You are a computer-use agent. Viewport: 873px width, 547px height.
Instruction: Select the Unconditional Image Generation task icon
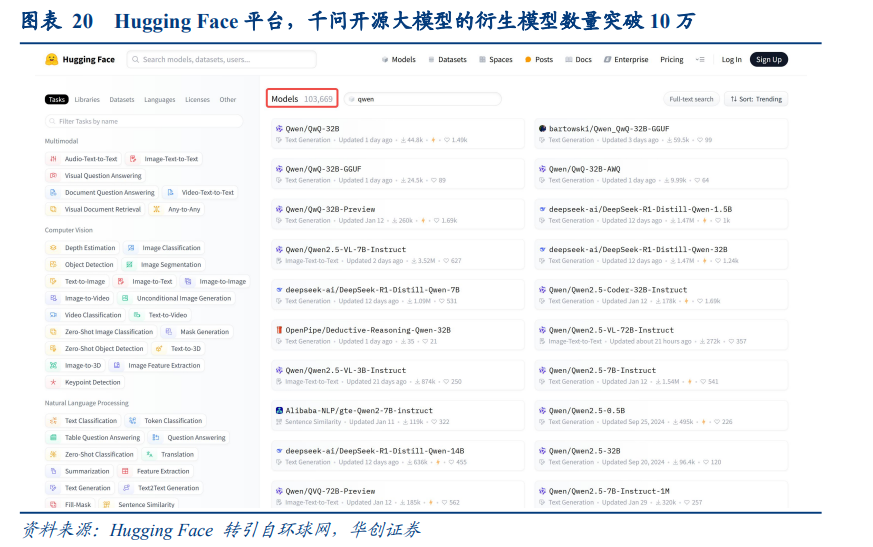125,298
